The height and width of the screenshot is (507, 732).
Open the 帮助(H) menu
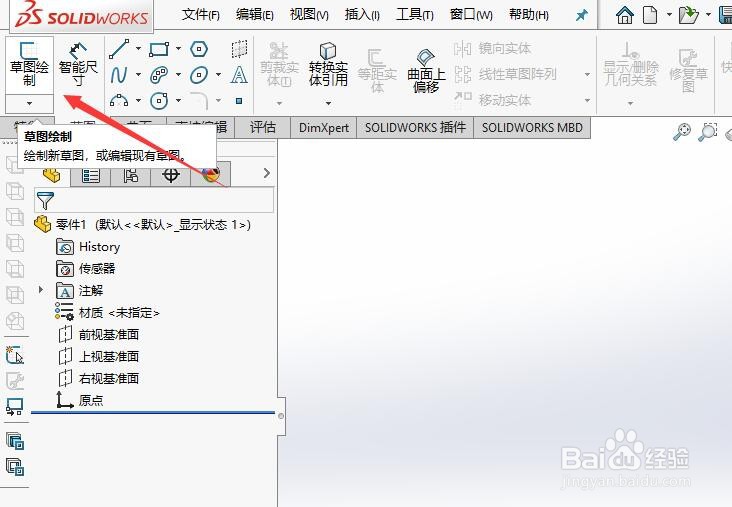[x=529, y=15]
